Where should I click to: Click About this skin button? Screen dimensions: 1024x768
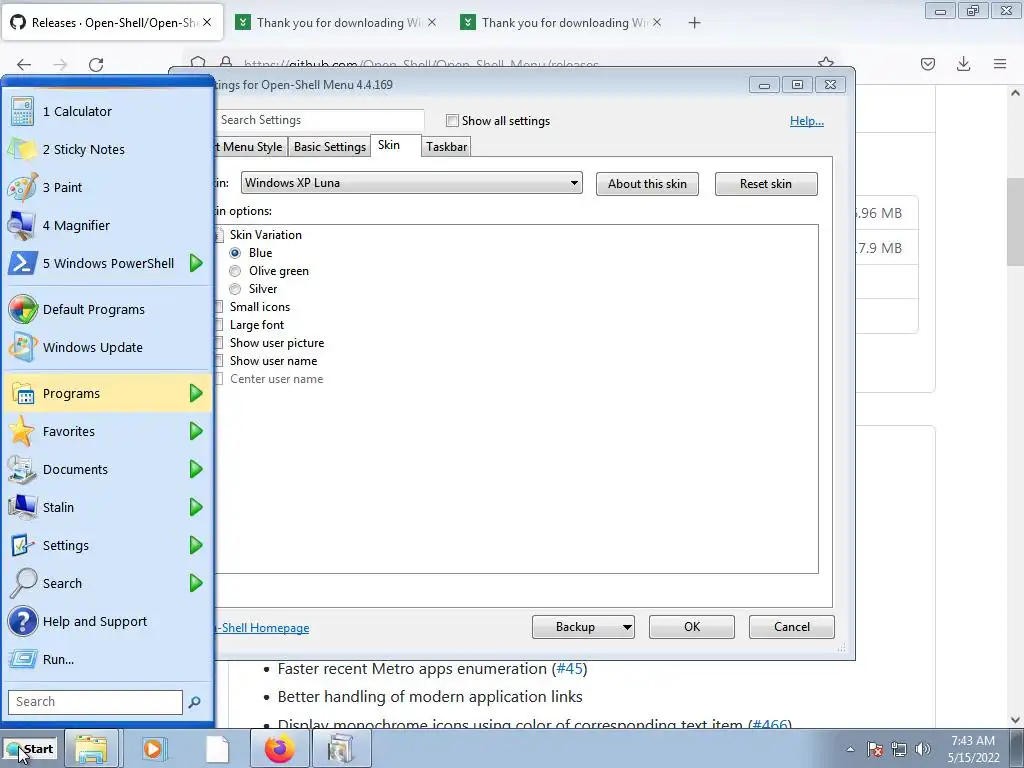click(x=647, y=184)
